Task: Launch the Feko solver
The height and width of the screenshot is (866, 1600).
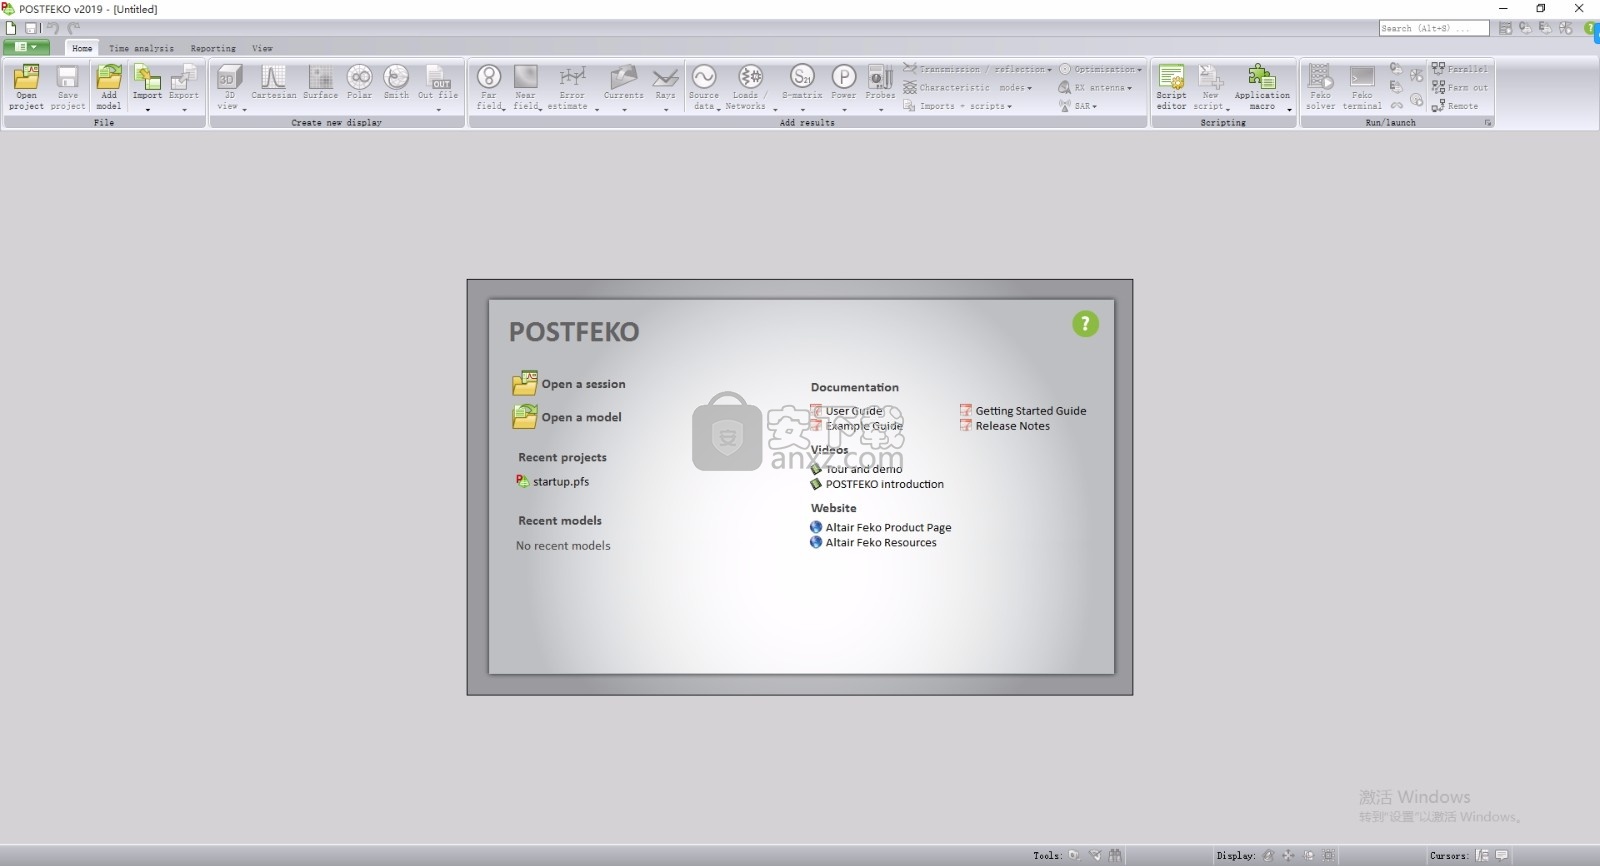Action: (x=1320, y=87)
